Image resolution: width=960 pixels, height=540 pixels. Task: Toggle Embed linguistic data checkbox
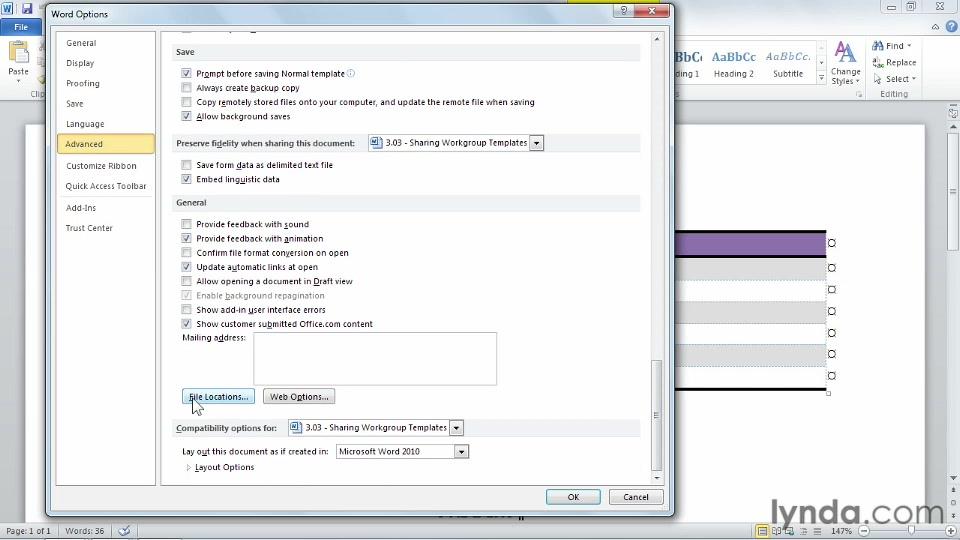(x=186, y=179)
